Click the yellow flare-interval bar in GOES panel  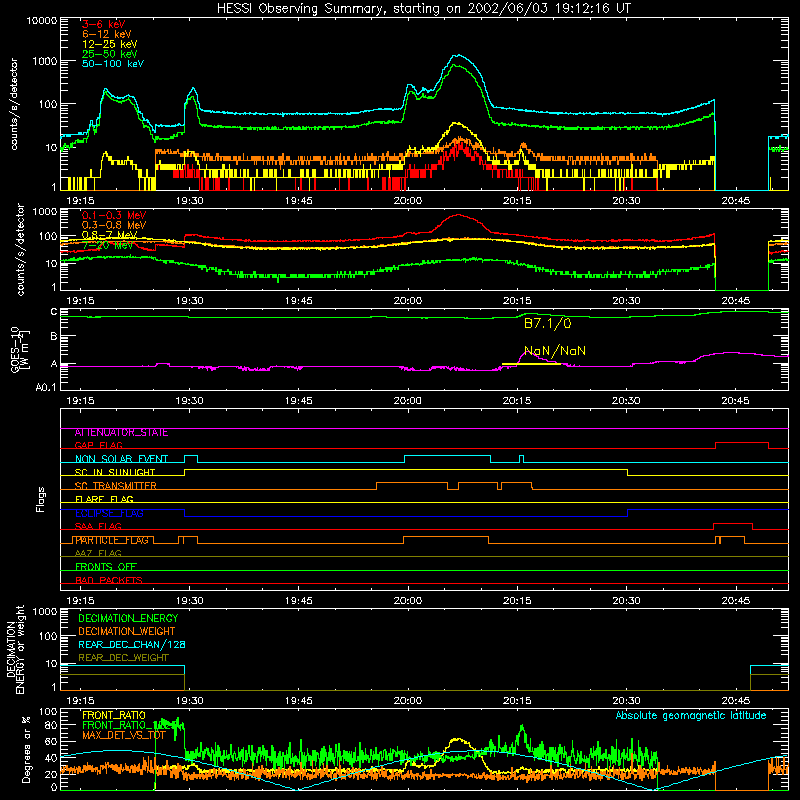[x=531, y=364]
